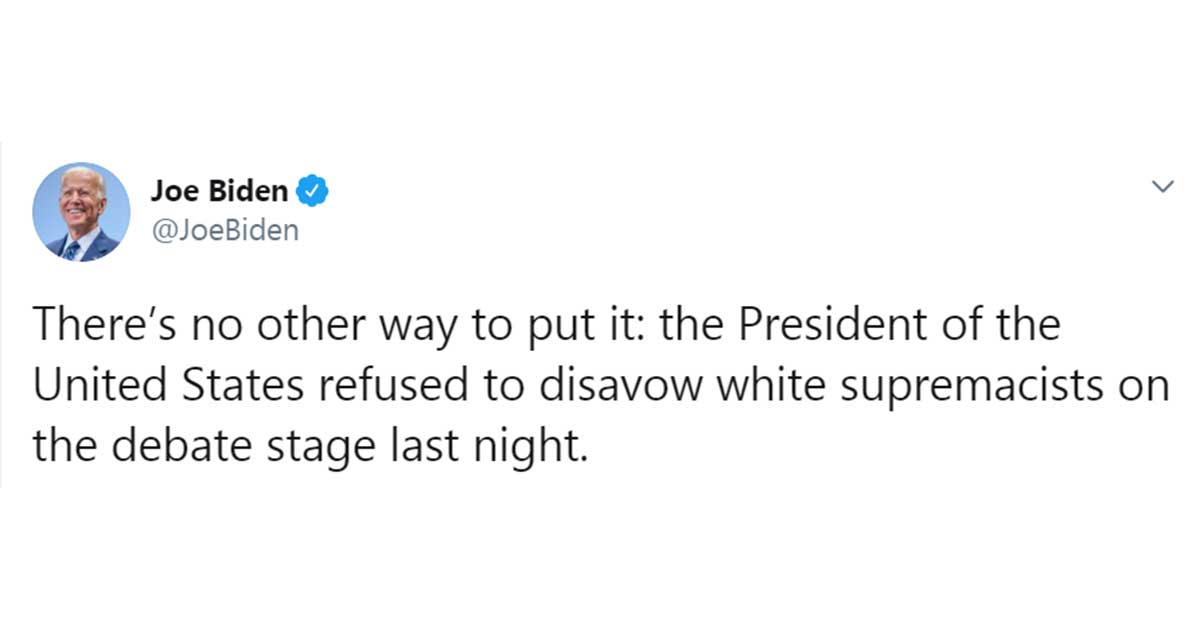Open the Joe Biden display name link
Viewport: 1200px width, 630px height.
point(219,191)
